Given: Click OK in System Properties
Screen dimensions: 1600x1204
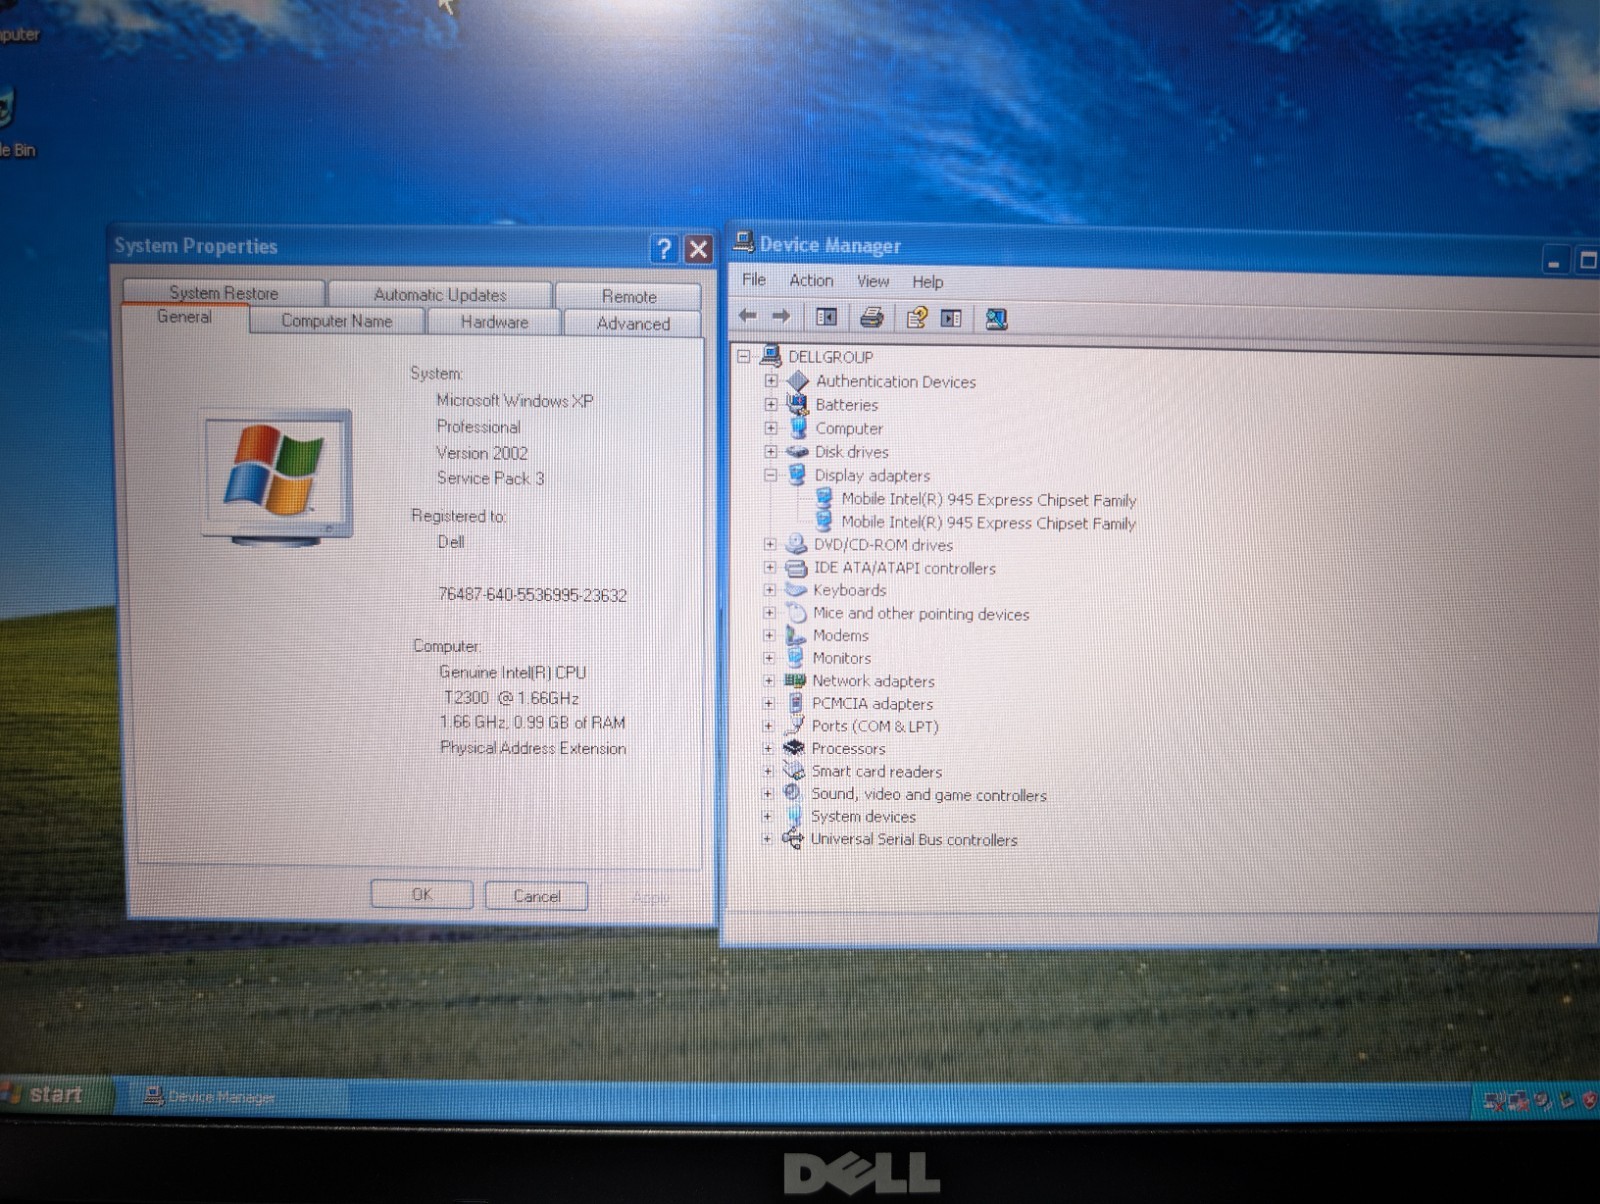Looking at the screenshot, I should [422, 894].
